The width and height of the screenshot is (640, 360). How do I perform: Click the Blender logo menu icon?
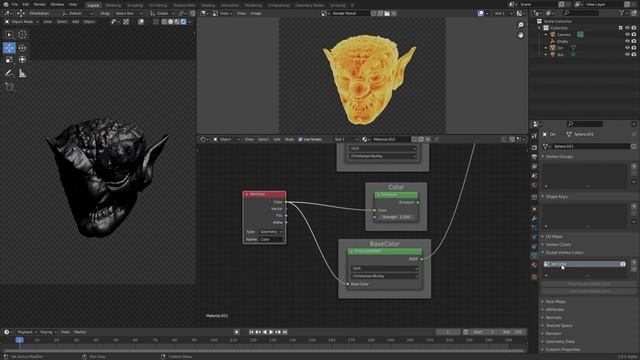pos(5,4)
